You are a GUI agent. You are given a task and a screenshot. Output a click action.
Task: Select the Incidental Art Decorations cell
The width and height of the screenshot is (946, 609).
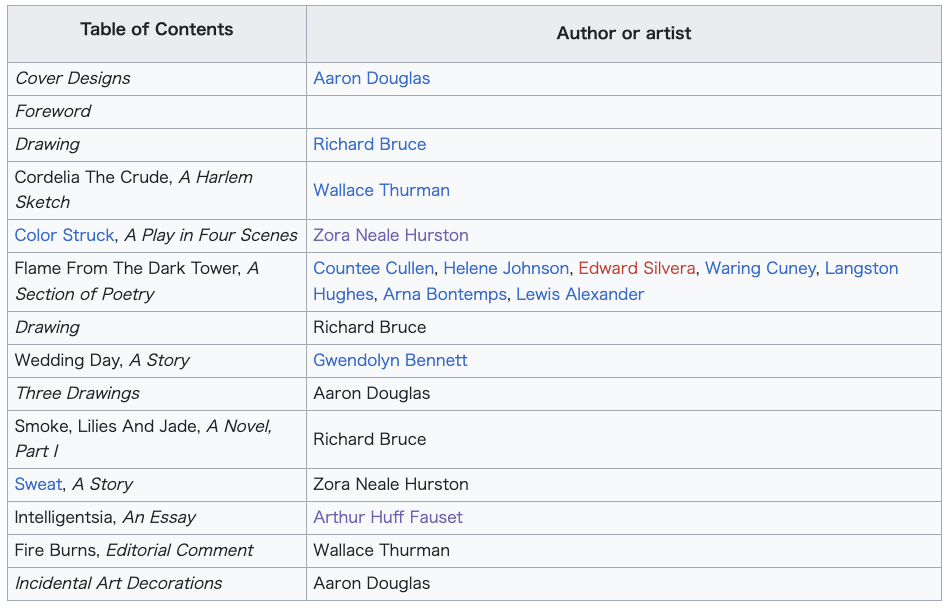157,584
